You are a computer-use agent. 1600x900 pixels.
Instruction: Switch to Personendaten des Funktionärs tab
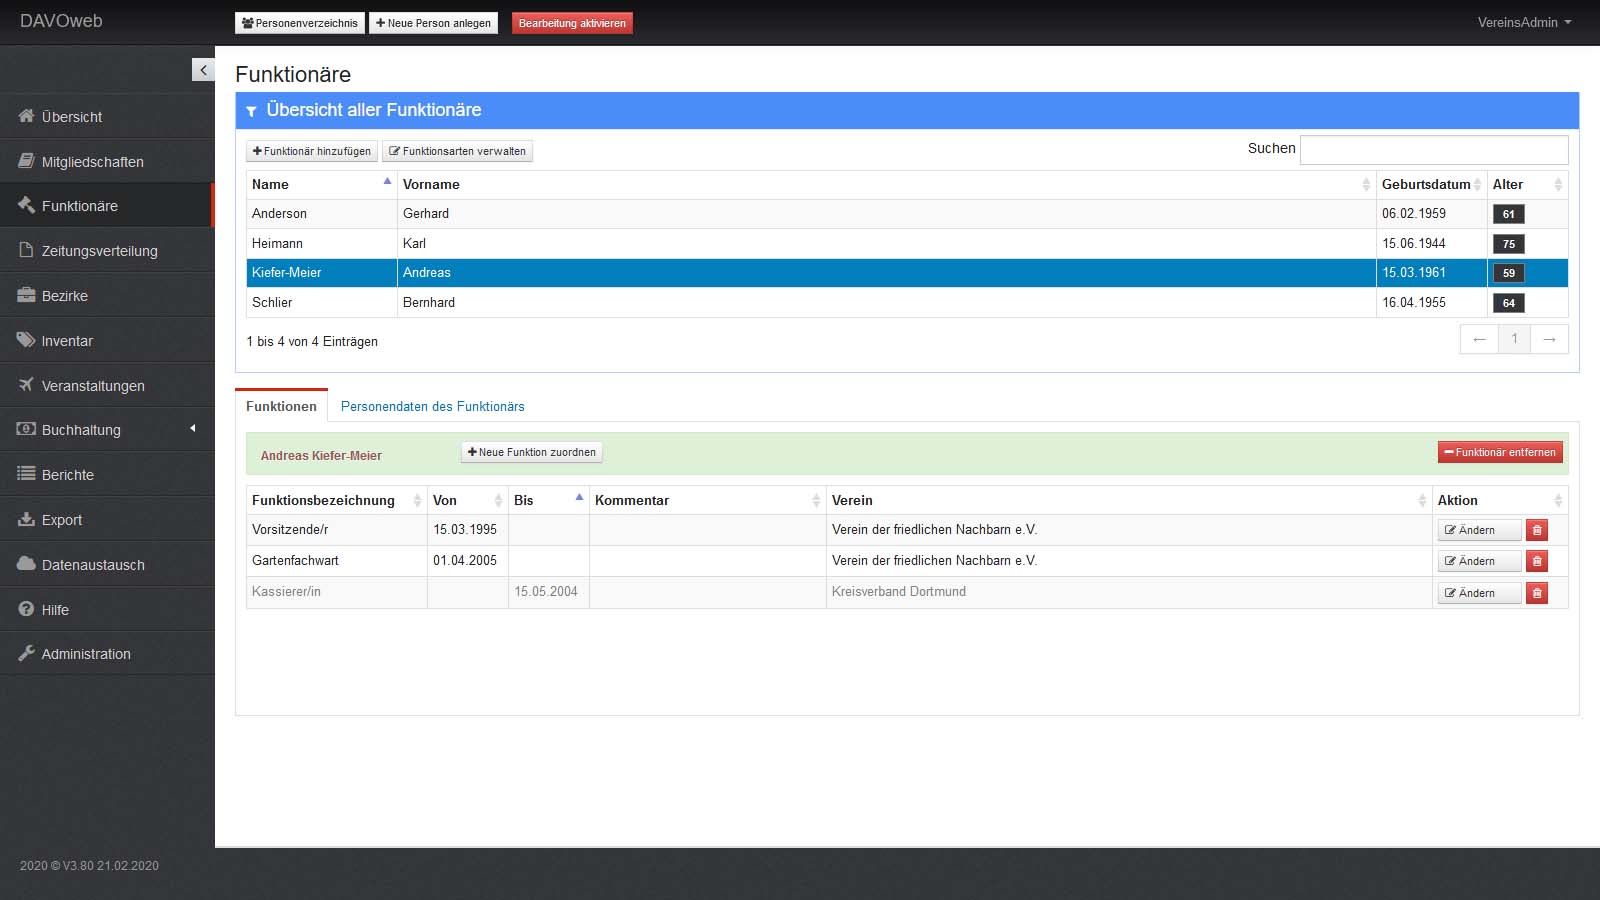coord(432,406)
